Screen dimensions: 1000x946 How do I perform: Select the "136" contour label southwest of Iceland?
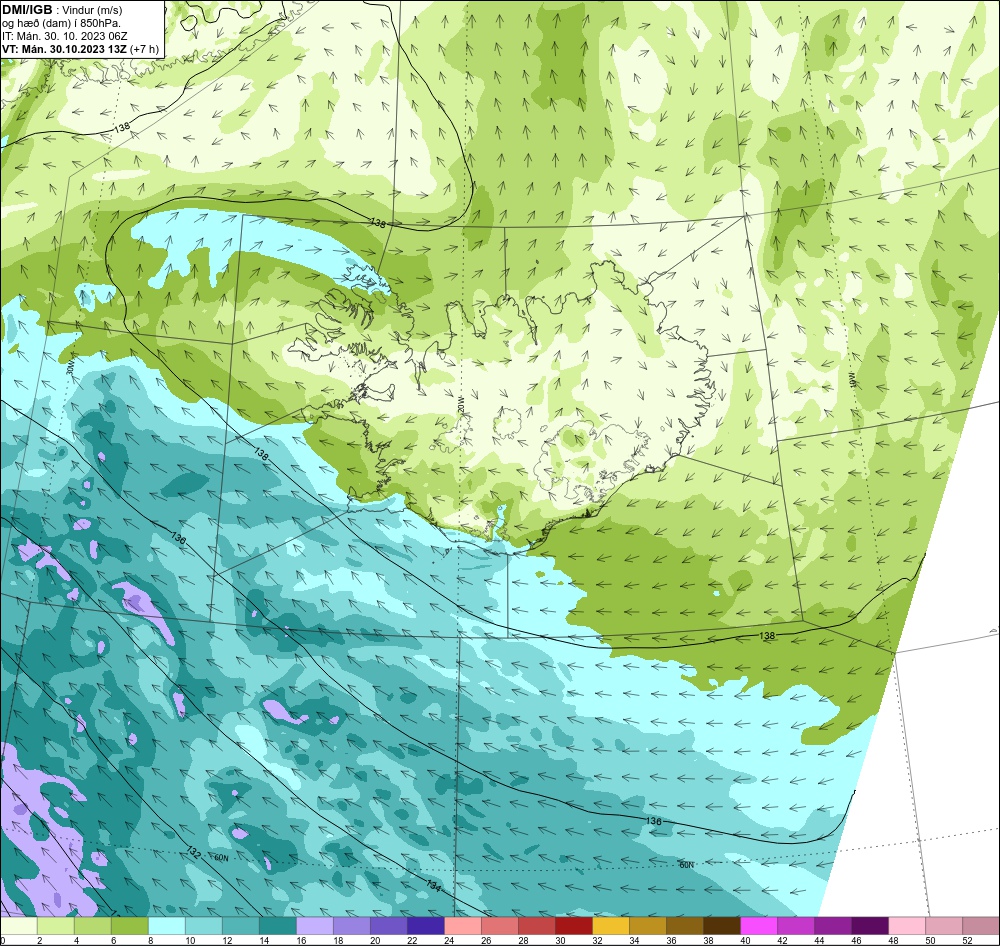point(179,538)
